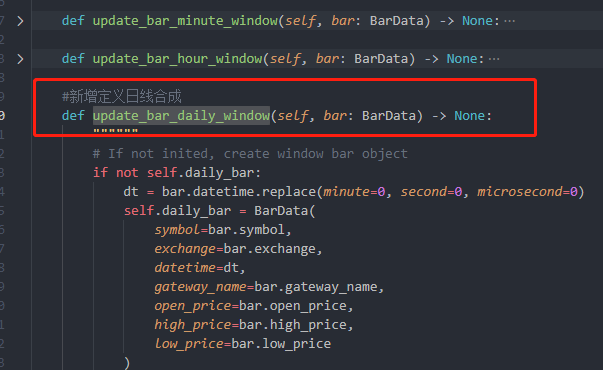Click symbol=bar.symbol argument
Screen dimensions: 603x370
pyautogui.click(x=223, y=230)
